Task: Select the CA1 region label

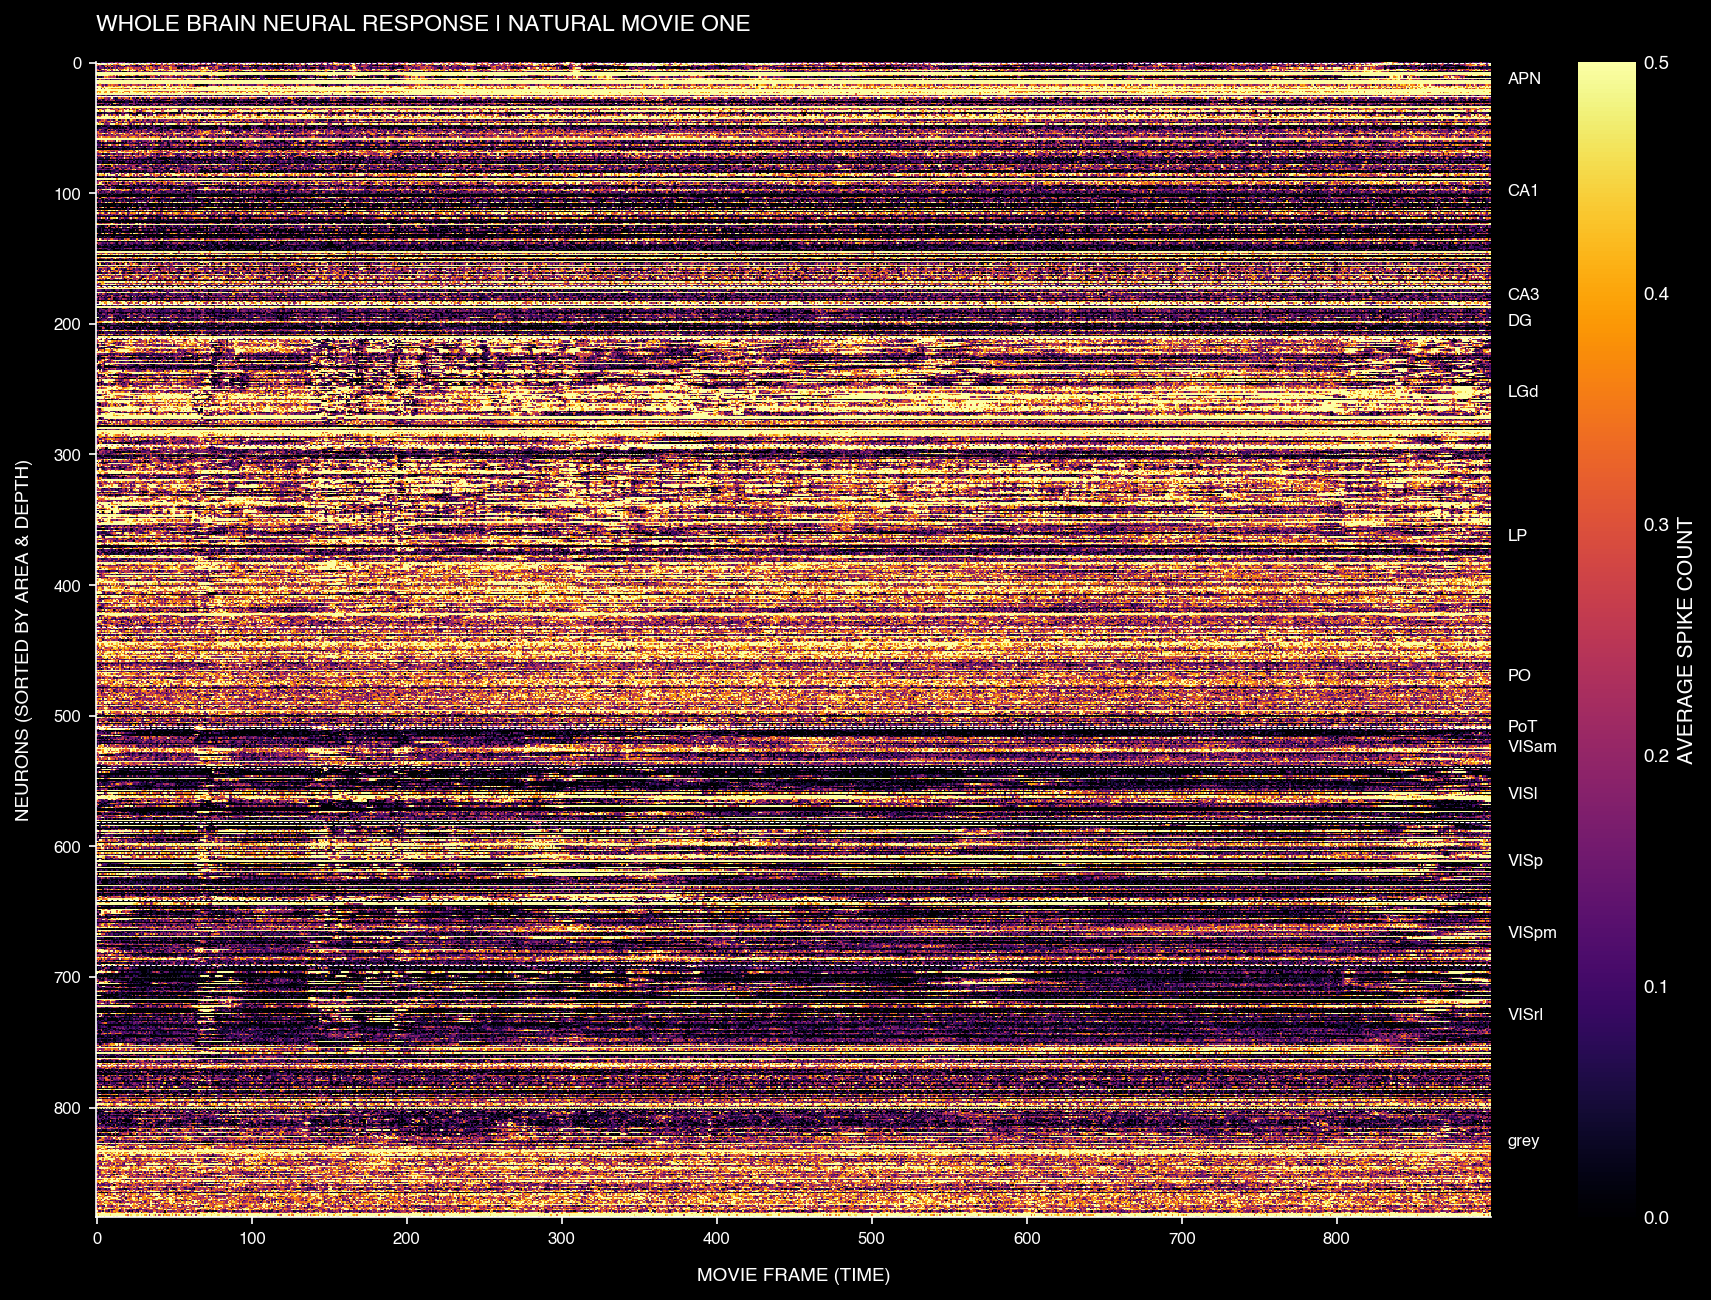Action: [1522, 191]
